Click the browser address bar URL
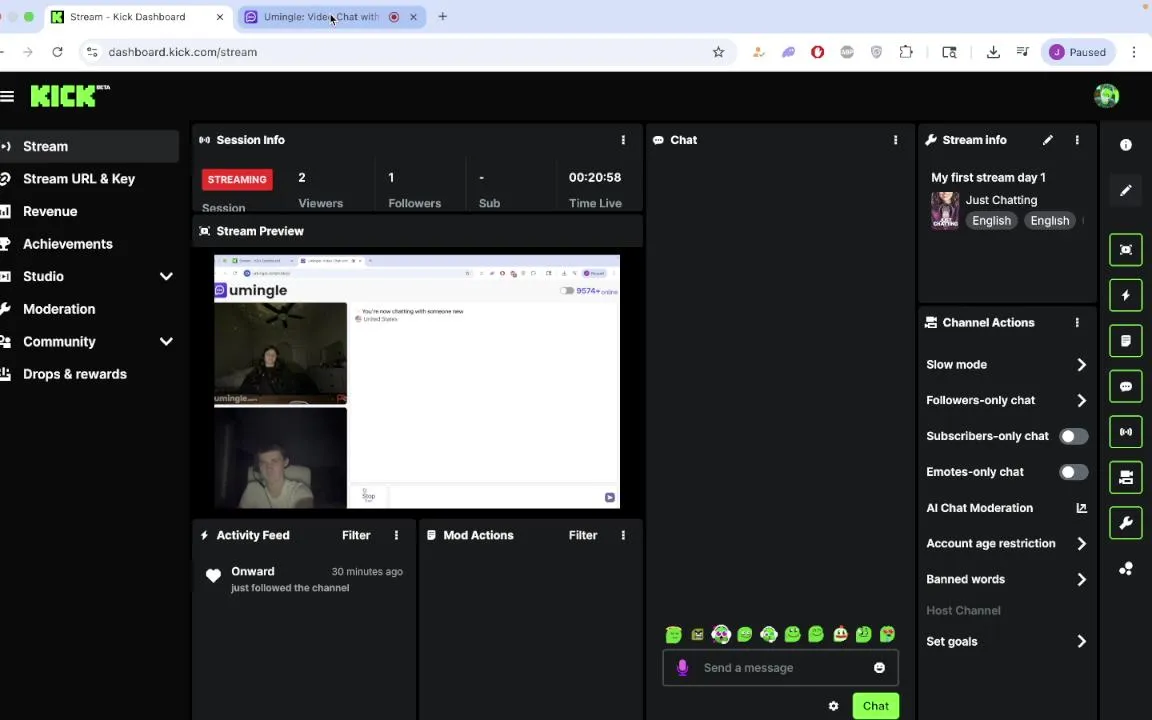Screen dimensions: 1152x720 183,52
